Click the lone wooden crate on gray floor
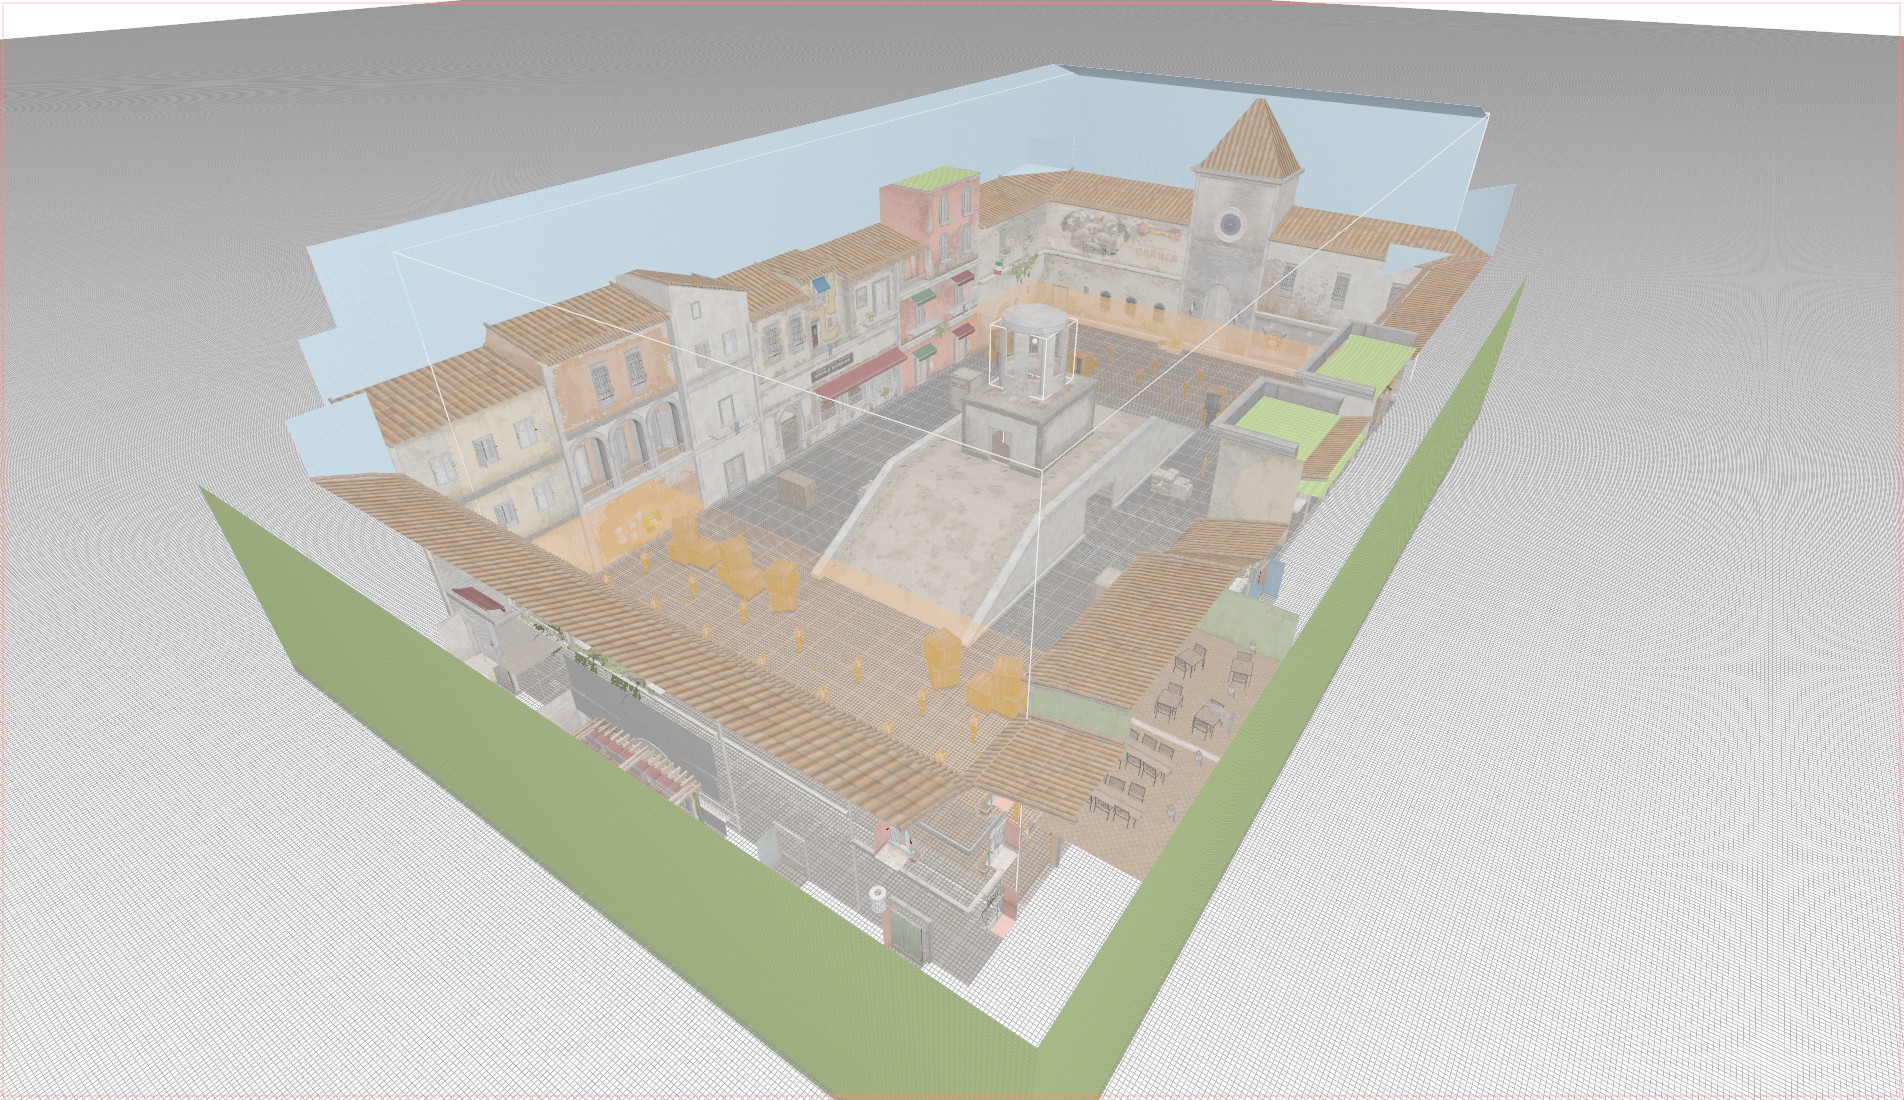The image size is (1904, 1100). 799,489
